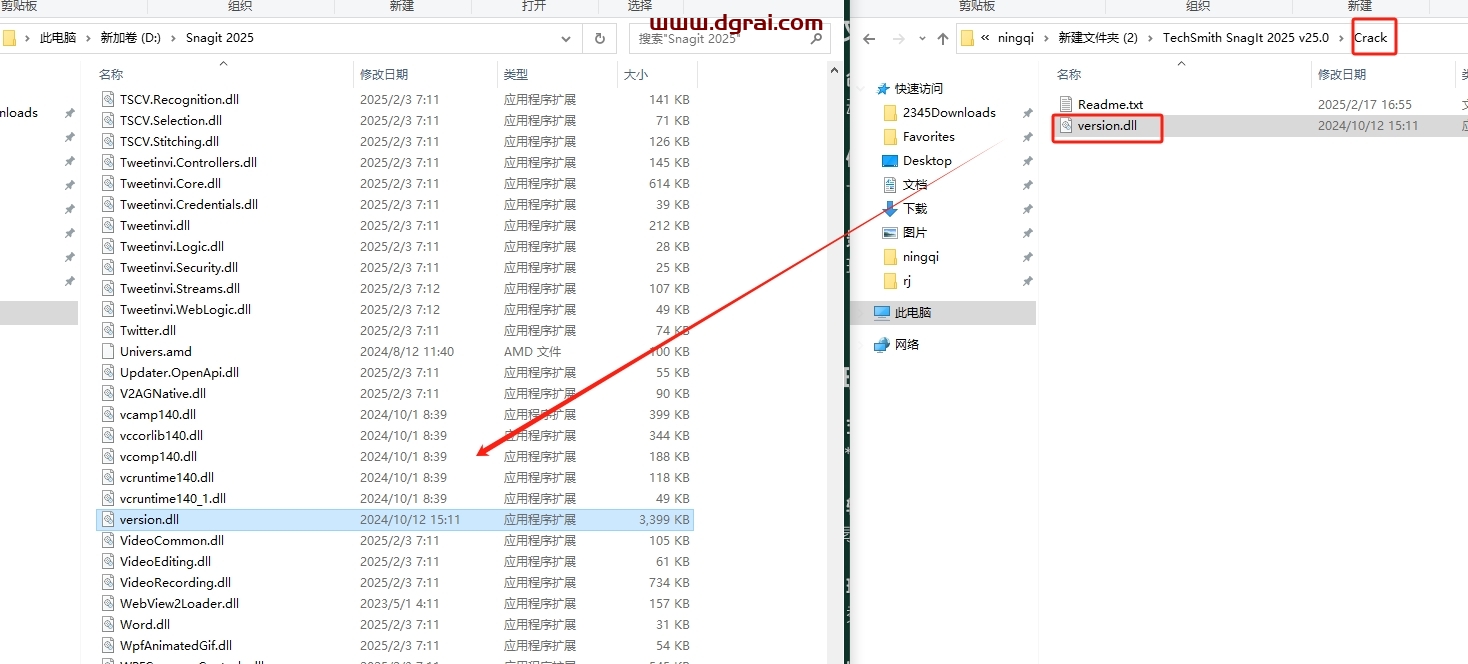Click 新建文件夹 (2) breadcrumb segment

1098,38
